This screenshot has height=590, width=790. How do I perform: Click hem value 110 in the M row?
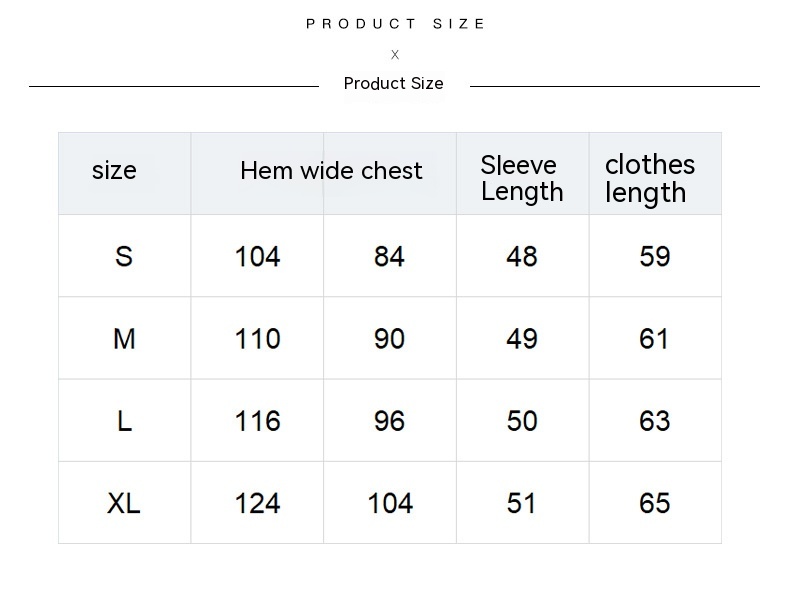click(257, 339)
